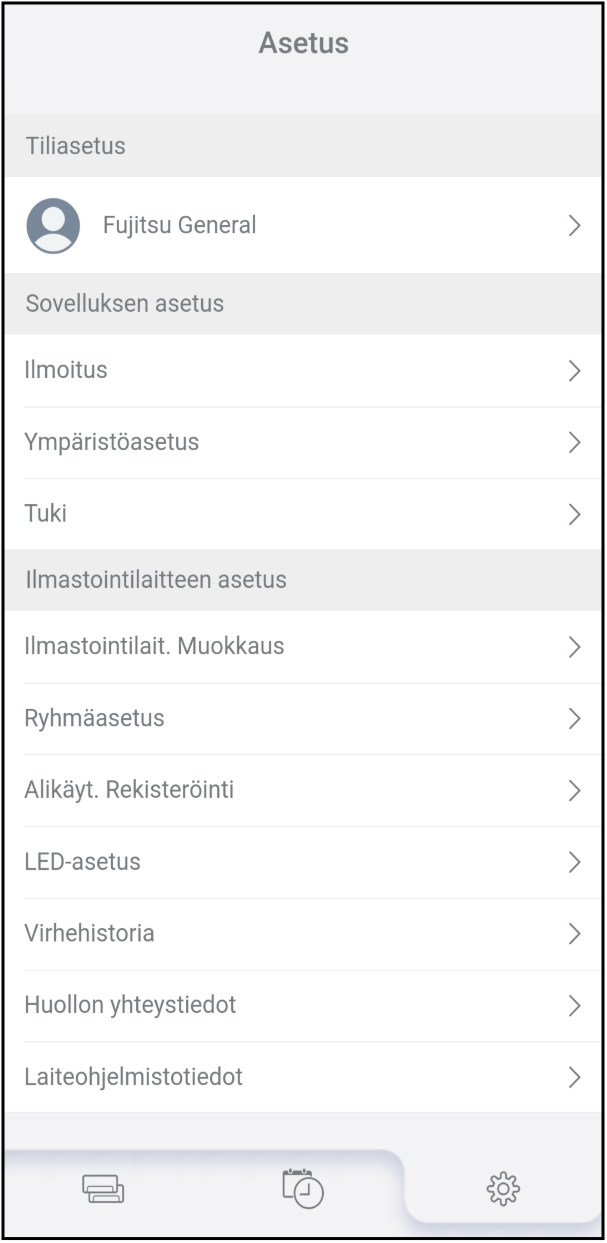This screenshot has height=1243, width=607.
Task: Choose Alikäyt. Rekisteröinti
Action: tap(303, 791)
